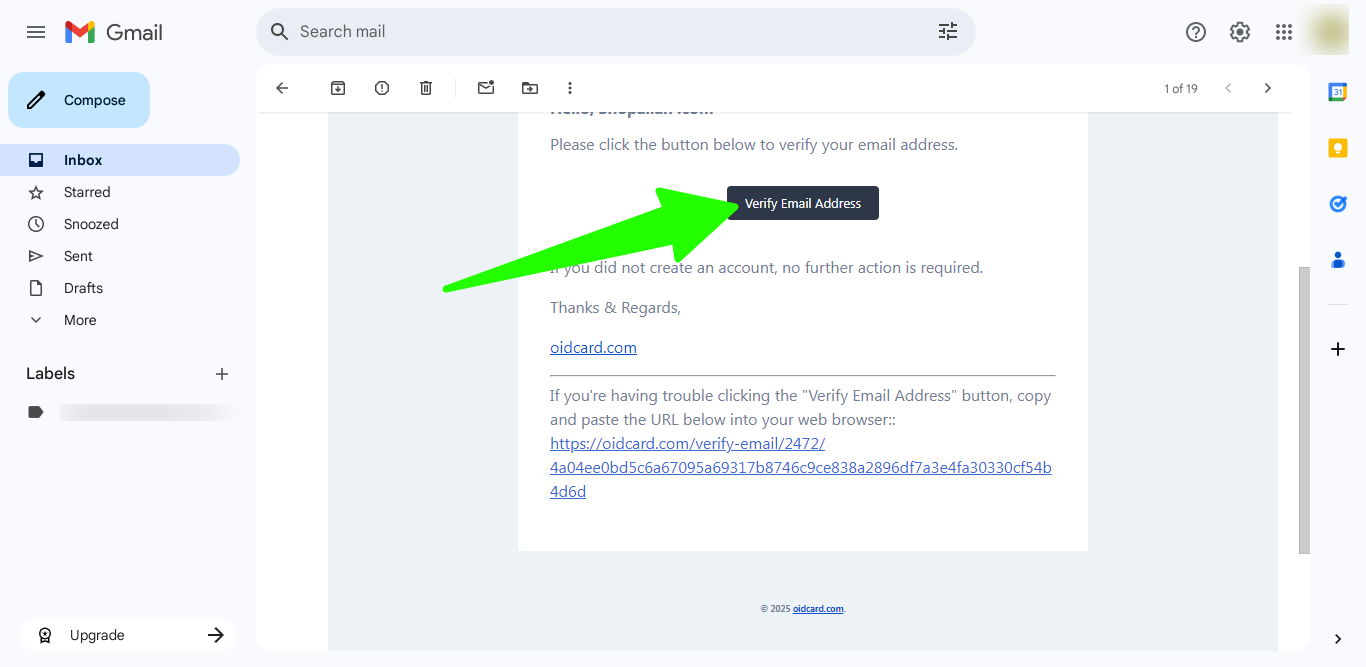
Task: Open Google Keep in the side panel
Action: tap(1338, 147)
